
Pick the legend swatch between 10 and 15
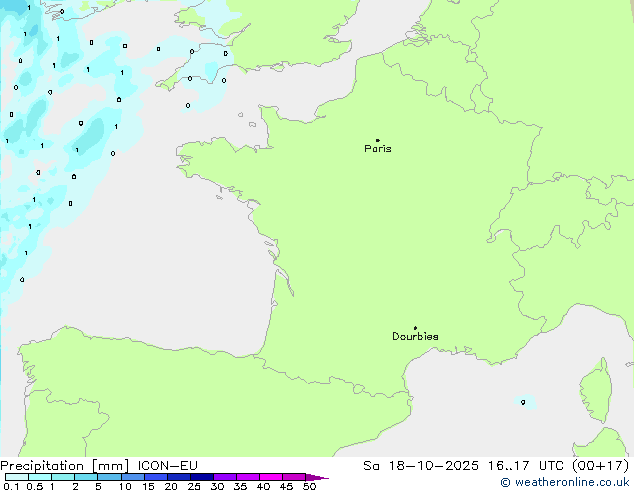(x=132, y=477)
